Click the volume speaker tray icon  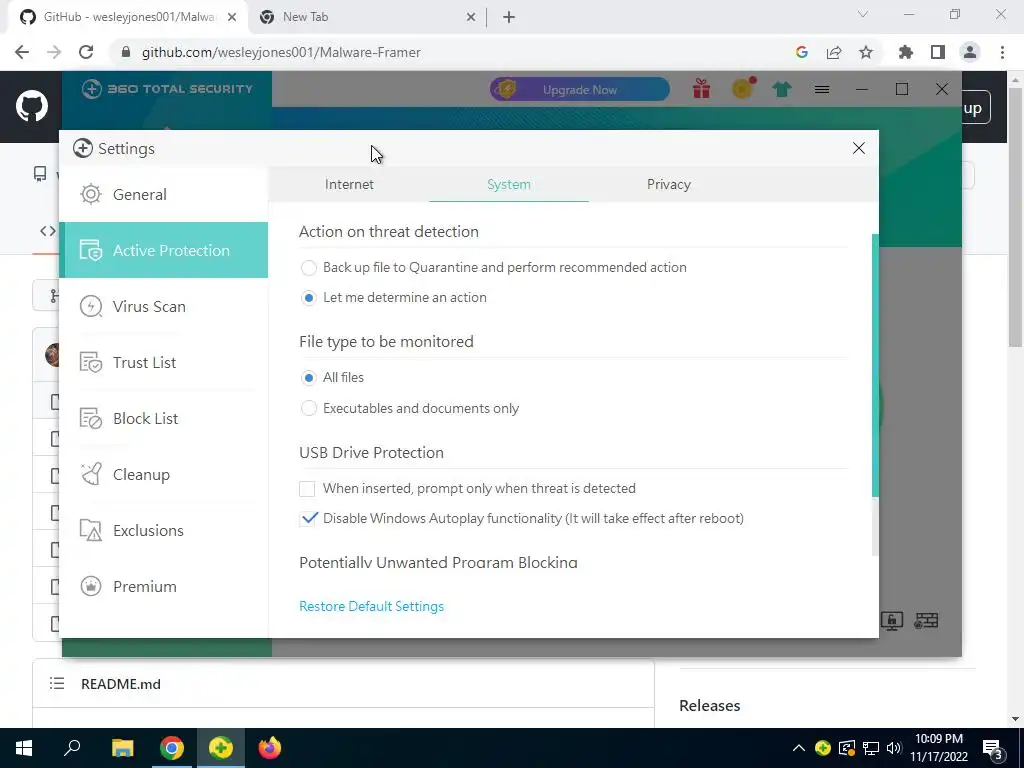pos(894,748)
